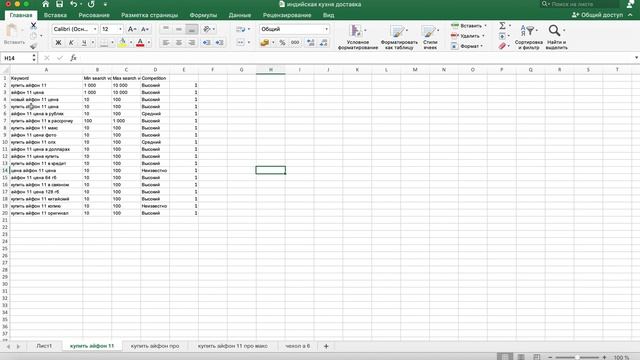Paste with the Вставить clipboard button
640x360 pixels.
(x=14, y=34)
